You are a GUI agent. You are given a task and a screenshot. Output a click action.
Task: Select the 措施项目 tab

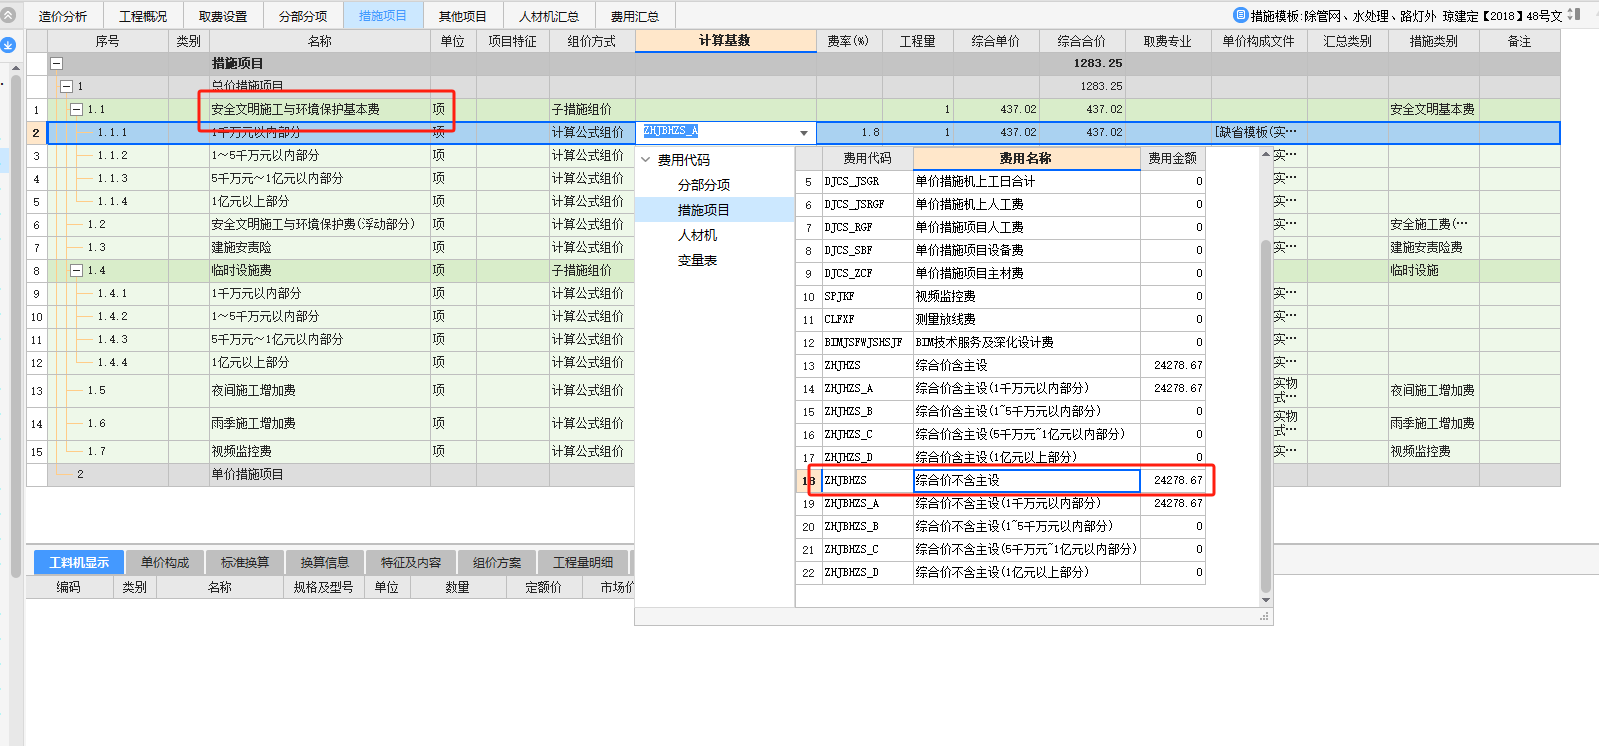pyautogui.click(x=383, y=16)
